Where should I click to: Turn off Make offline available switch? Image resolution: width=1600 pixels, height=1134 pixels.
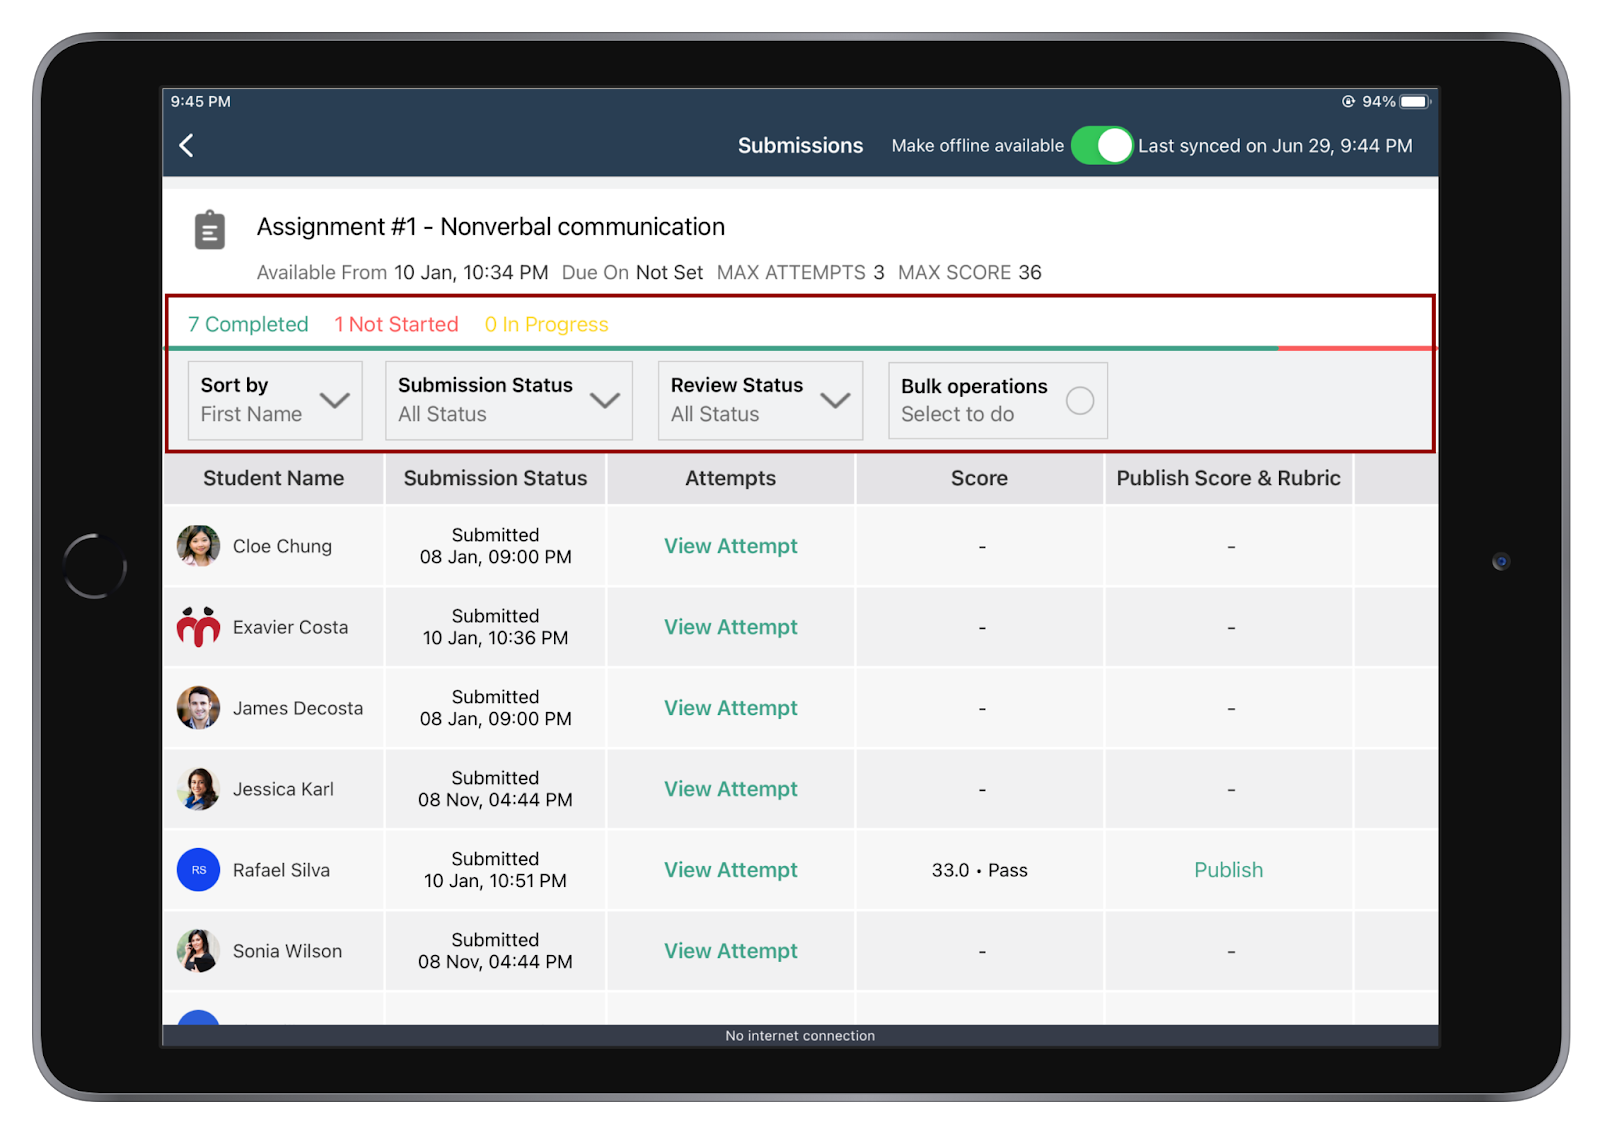pos(1101,146)
